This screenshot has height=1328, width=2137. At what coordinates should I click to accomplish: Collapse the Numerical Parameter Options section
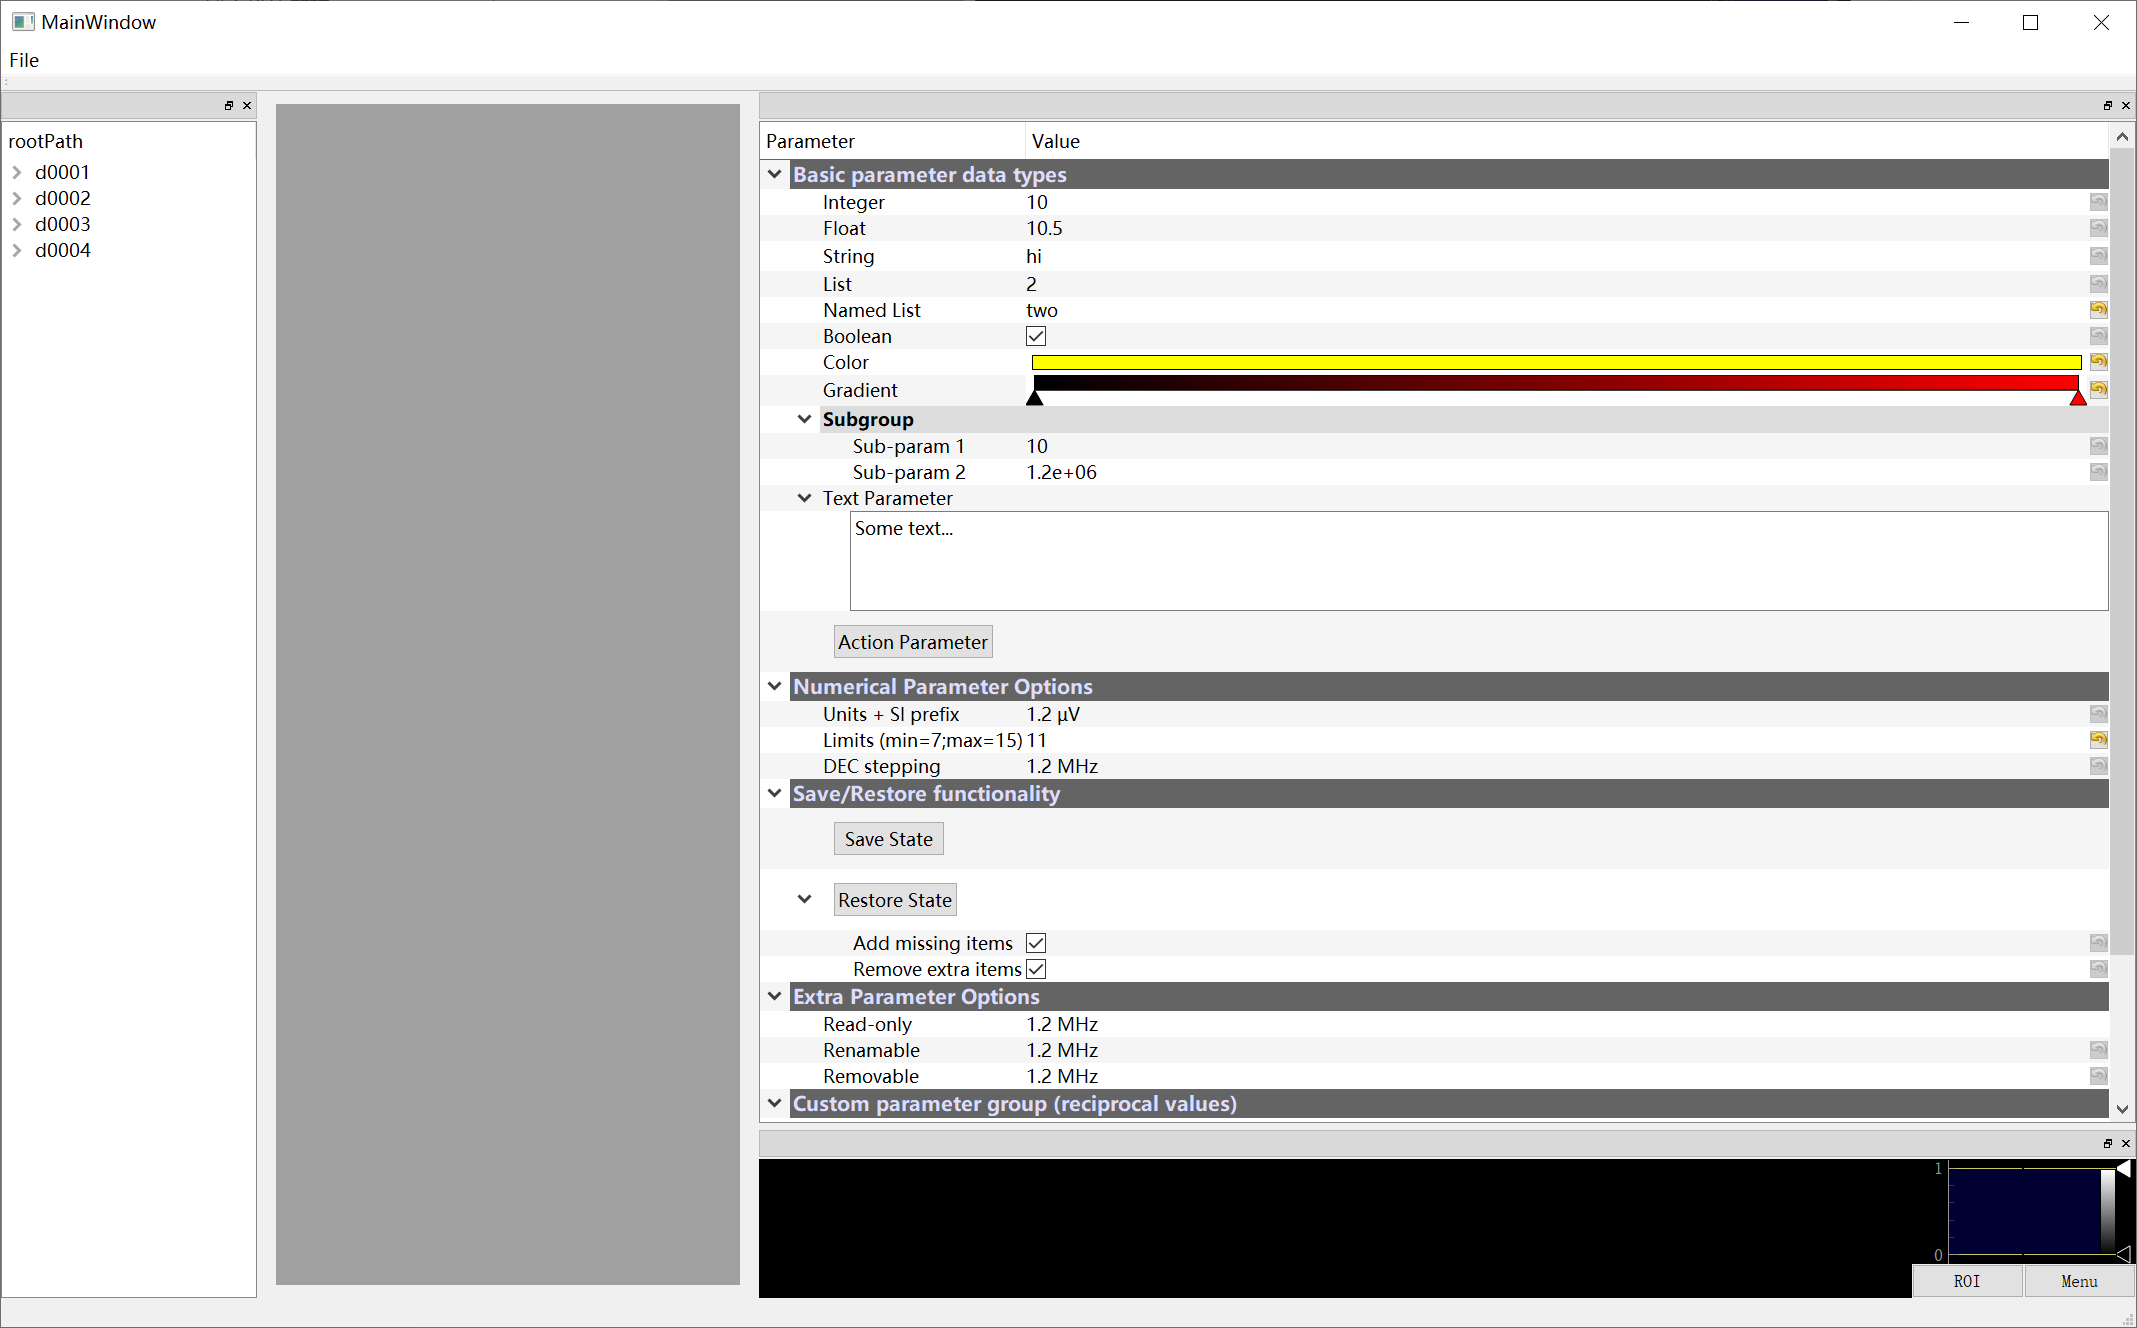click(x=775, y=686)
